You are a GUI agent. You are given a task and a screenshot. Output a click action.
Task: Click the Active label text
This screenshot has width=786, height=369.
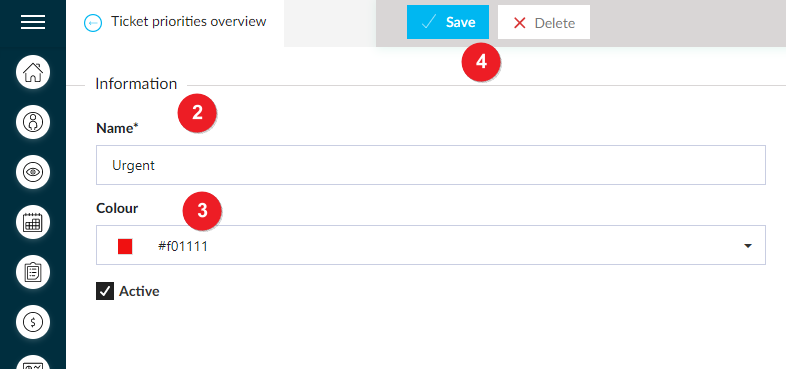pos(139,291)
